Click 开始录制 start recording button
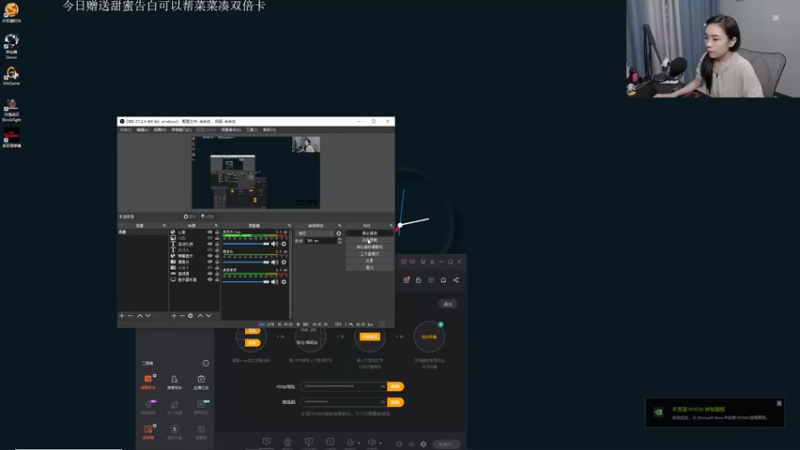 point(369,240)
